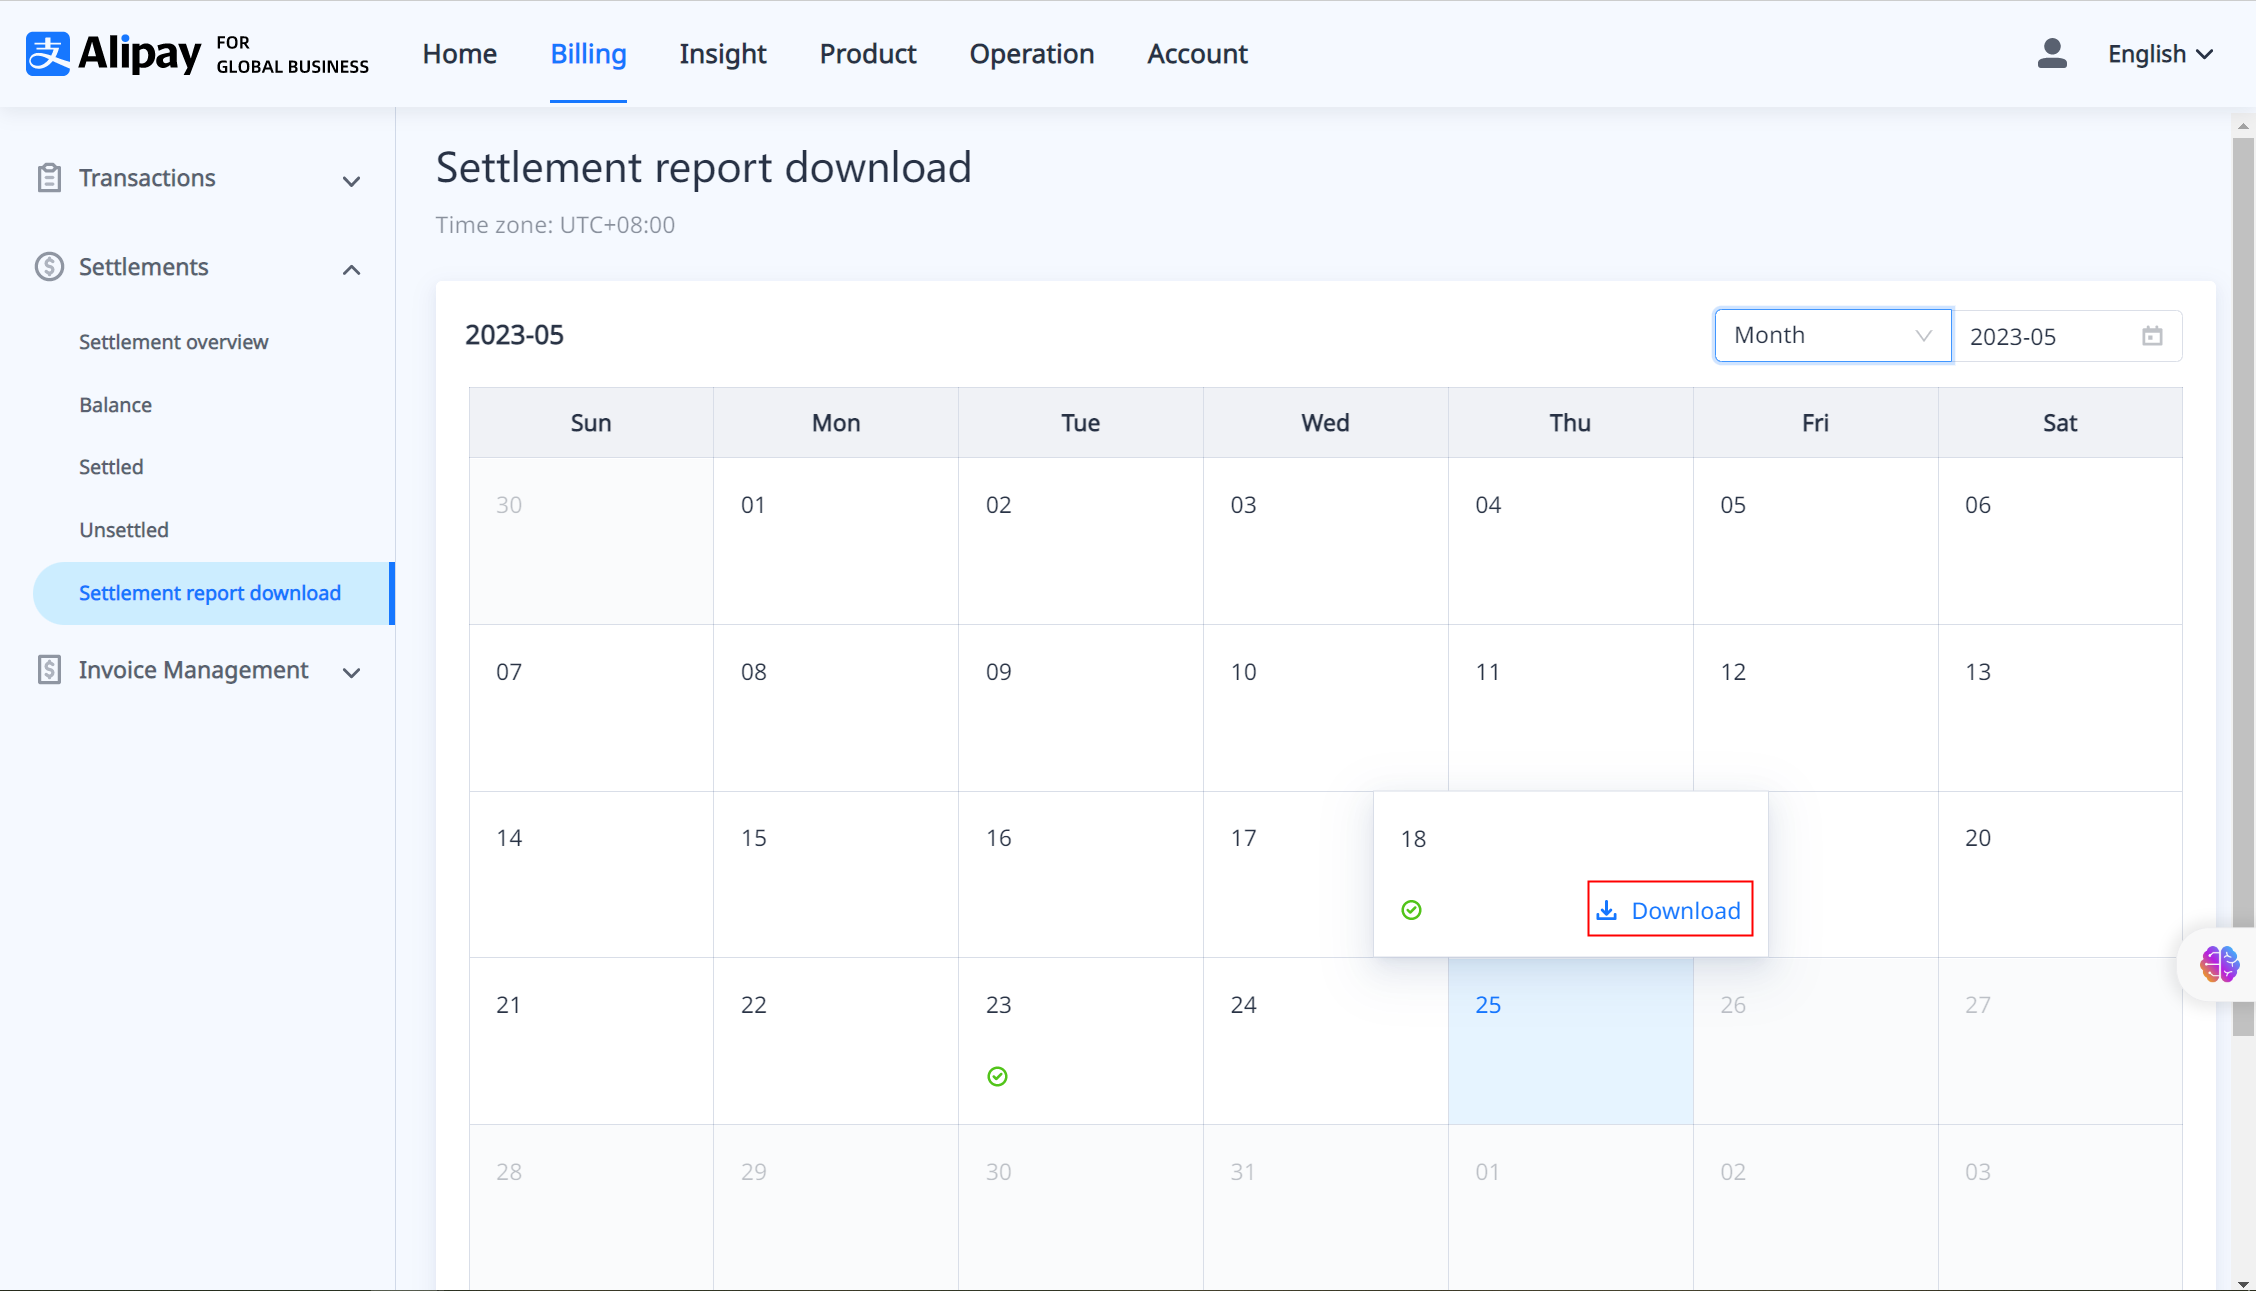The height and width of the screenshot is (1291, 2256).
Task: Switch to the Insight tab
Action: (x=722, y=54)
